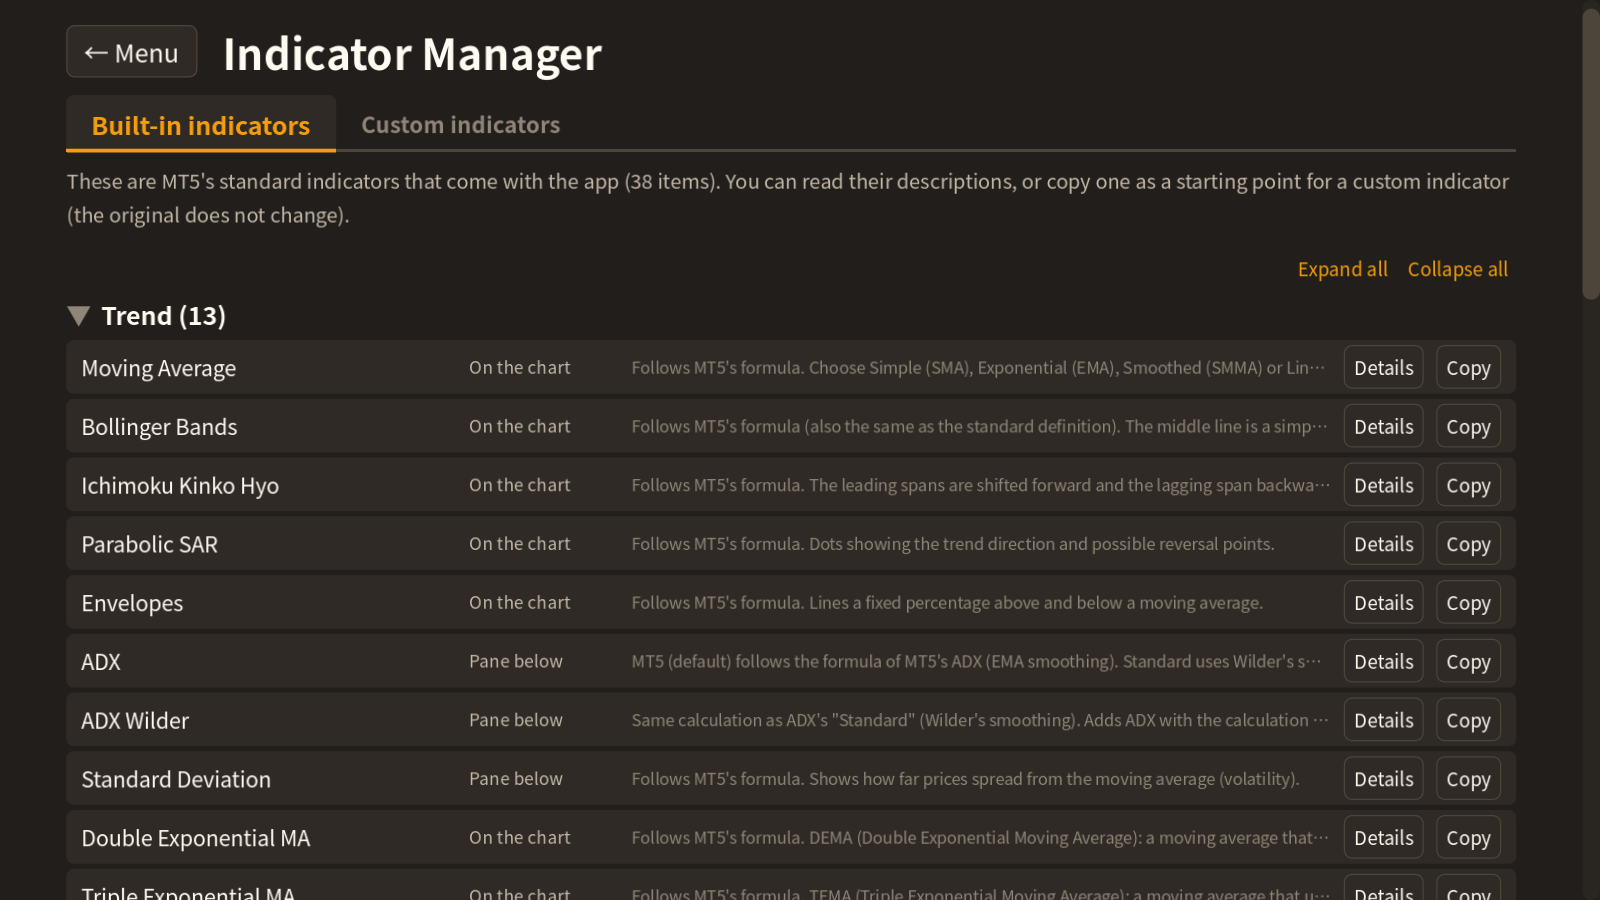
Task: Copy the Ichimoku Kinko Hyo indicator
Action: point(1468,486)
